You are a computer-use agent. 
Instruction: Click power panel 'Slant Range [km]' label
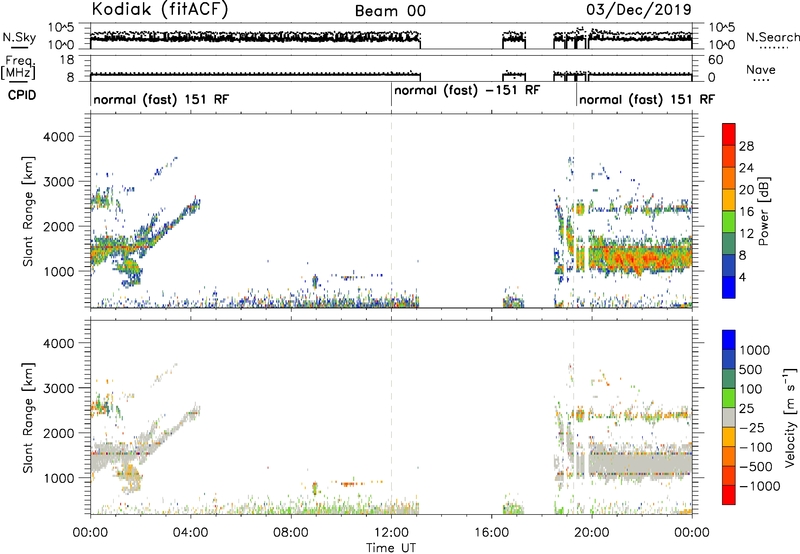[x=28, y=211]
